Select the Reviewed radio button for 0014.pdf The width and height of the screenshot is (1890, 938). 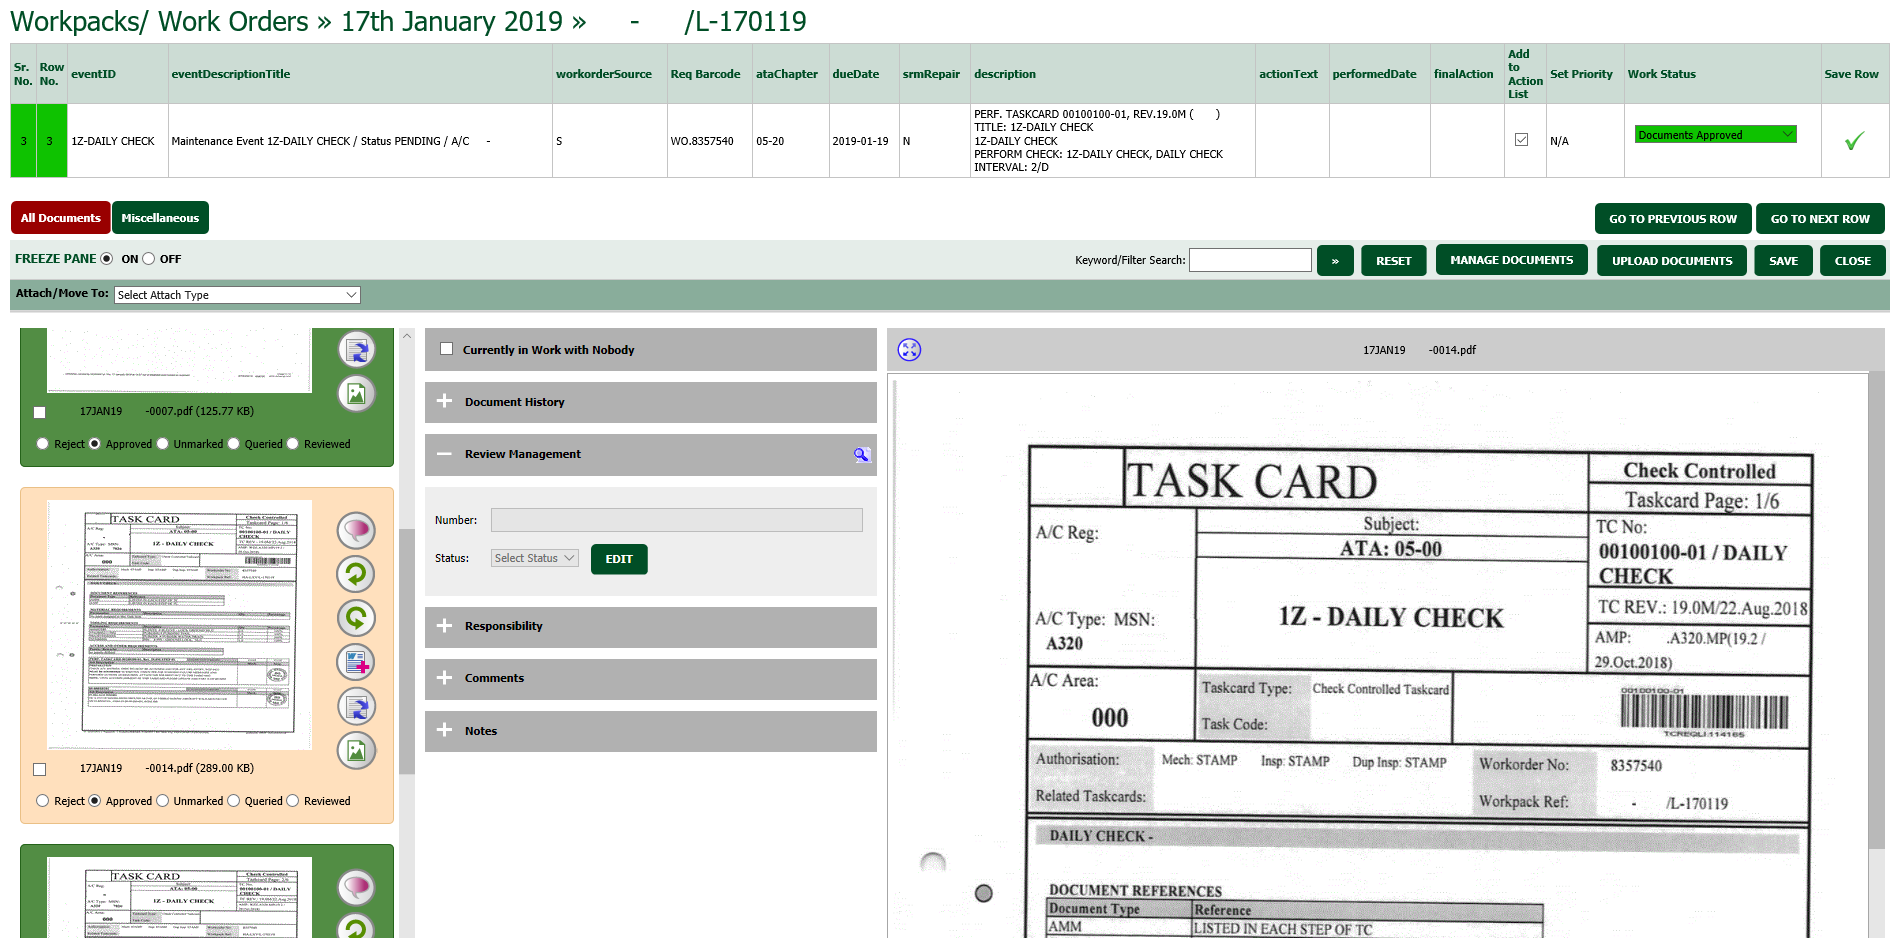[x=292, y=800]
